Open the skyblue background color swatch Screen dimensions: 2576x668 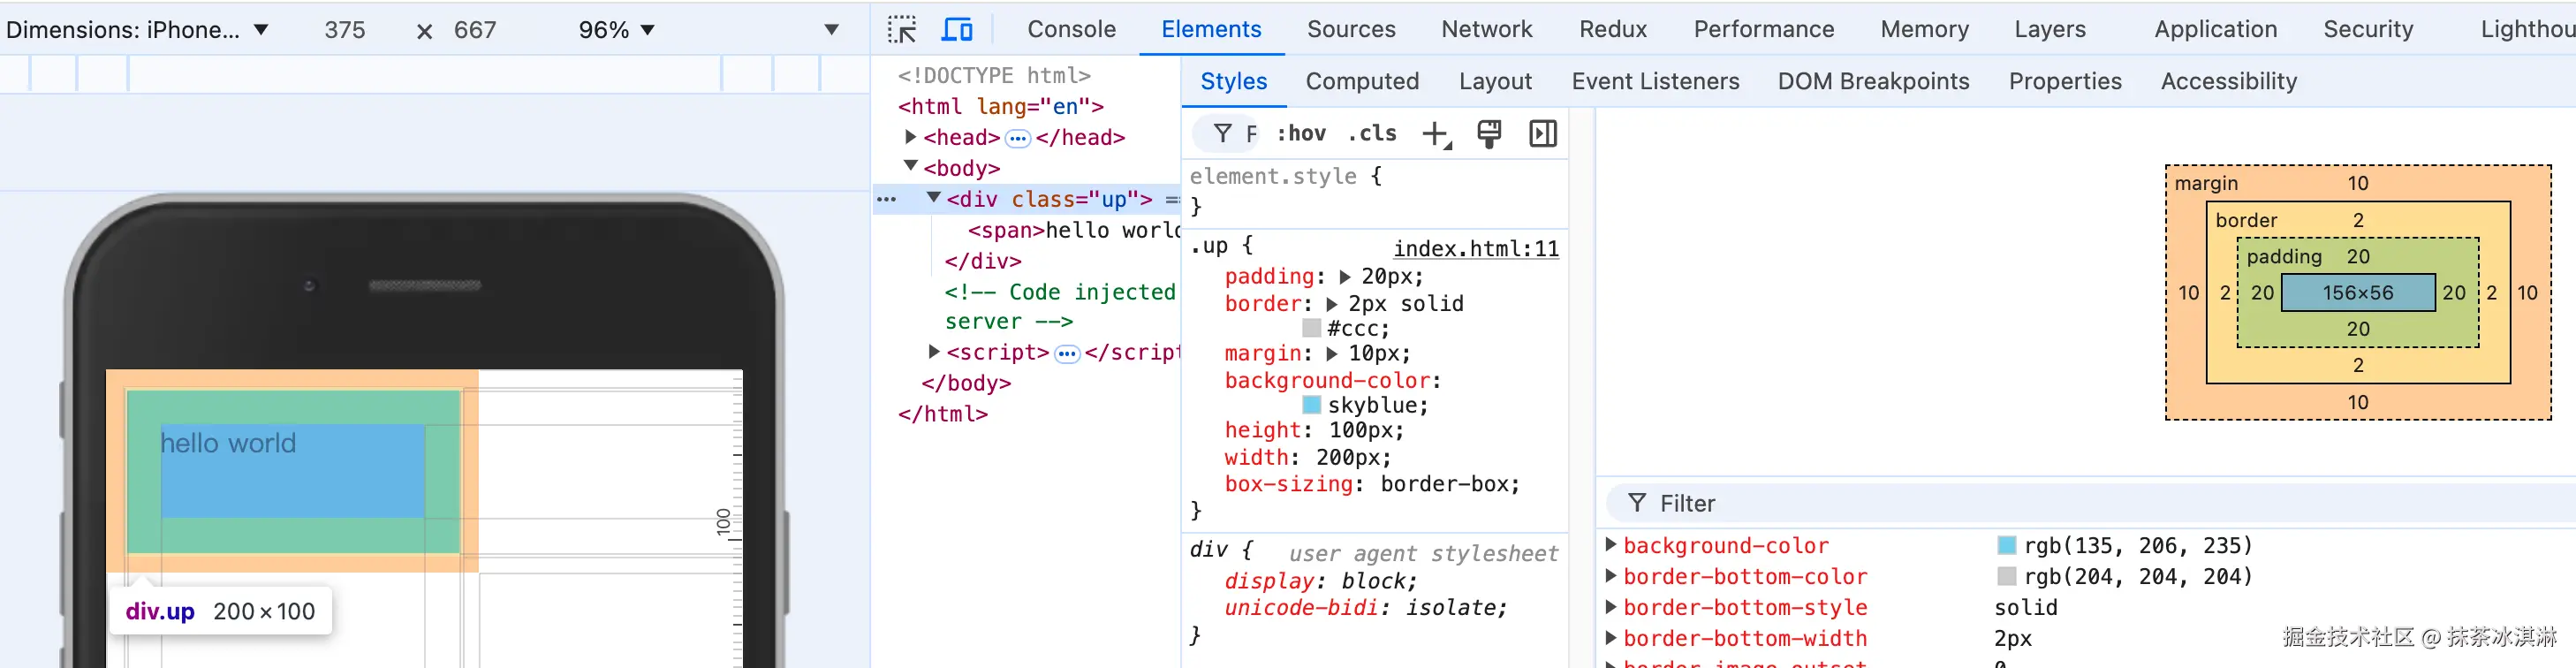point(1311,405)
